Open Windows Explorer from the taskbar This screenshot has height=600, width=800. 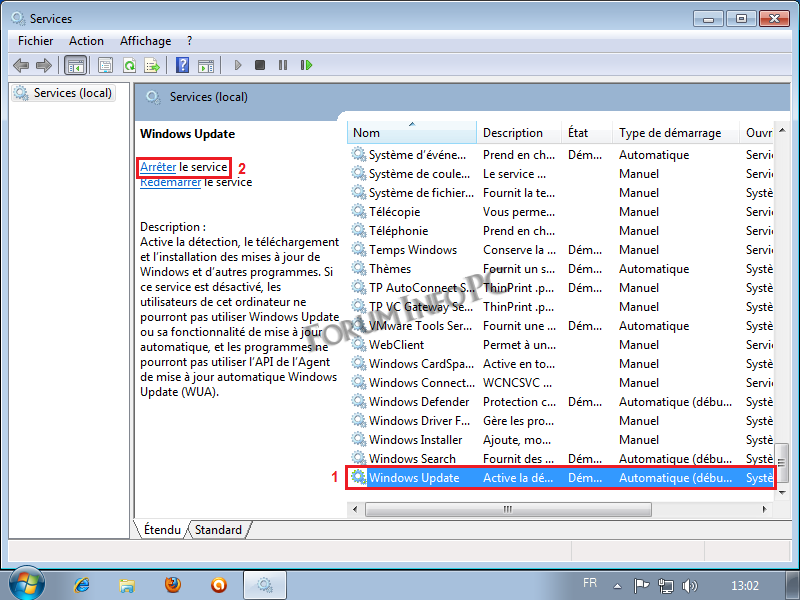coord(127,585)
